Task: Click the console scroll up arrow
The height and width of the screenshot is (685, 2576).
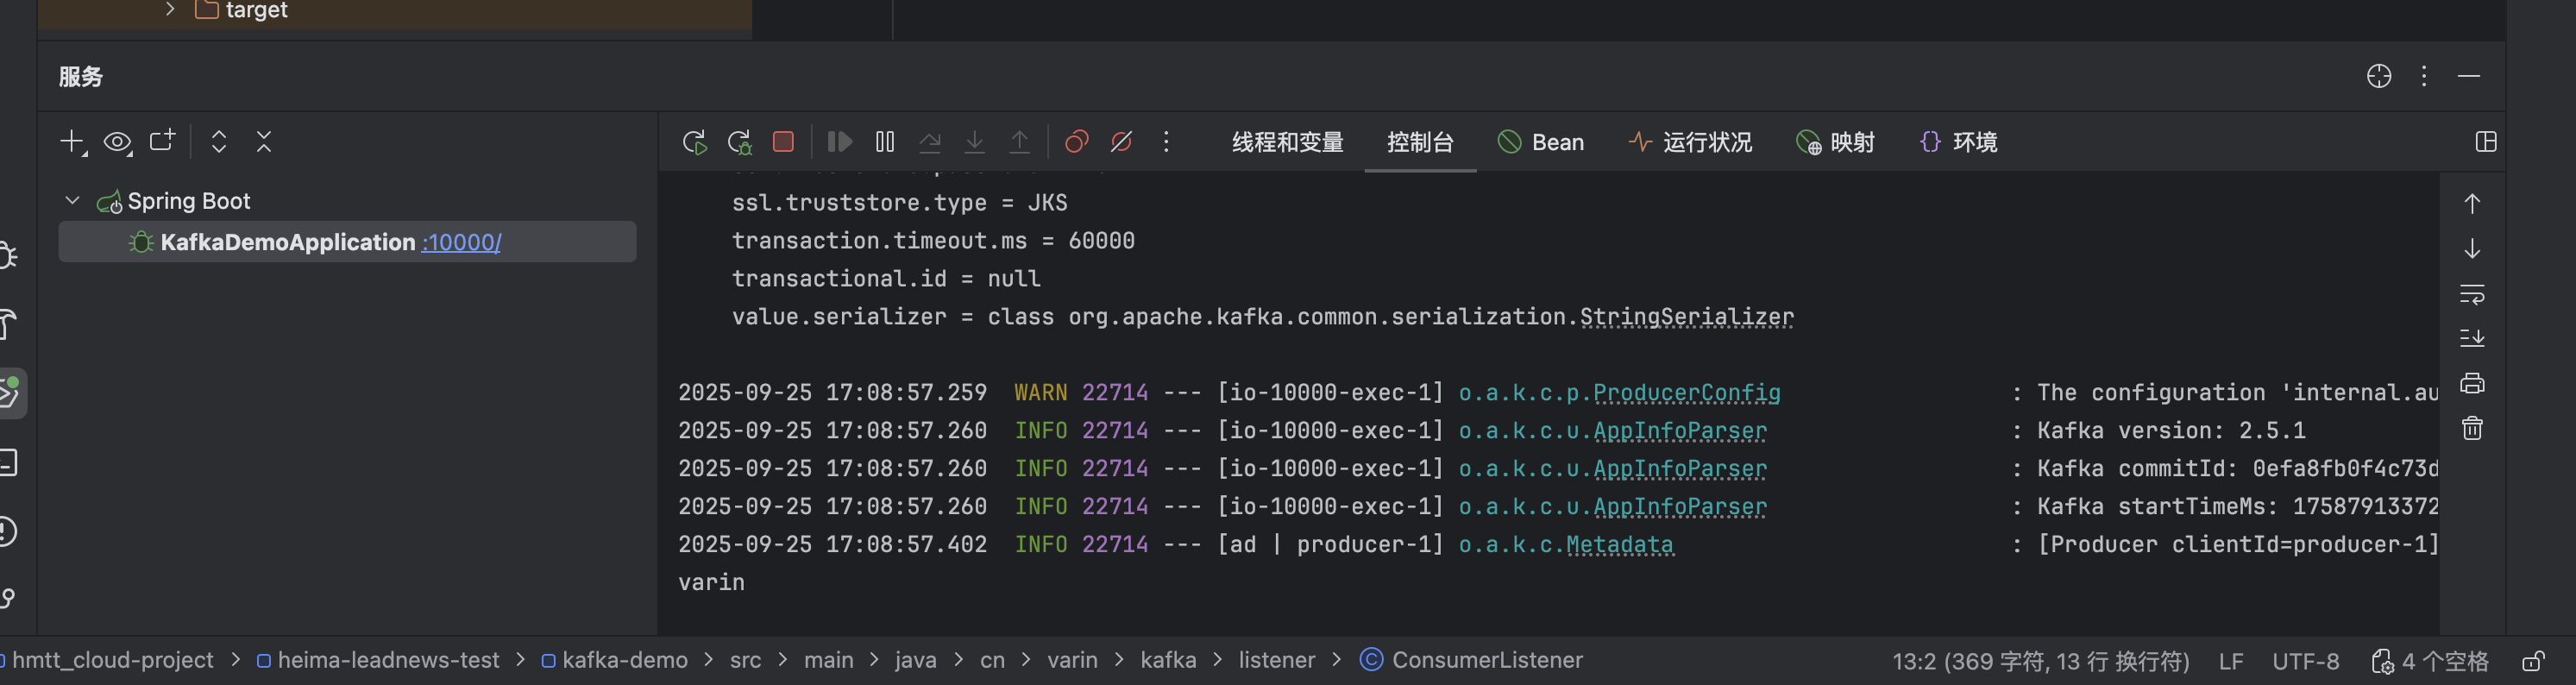Action: (2472, 204)
